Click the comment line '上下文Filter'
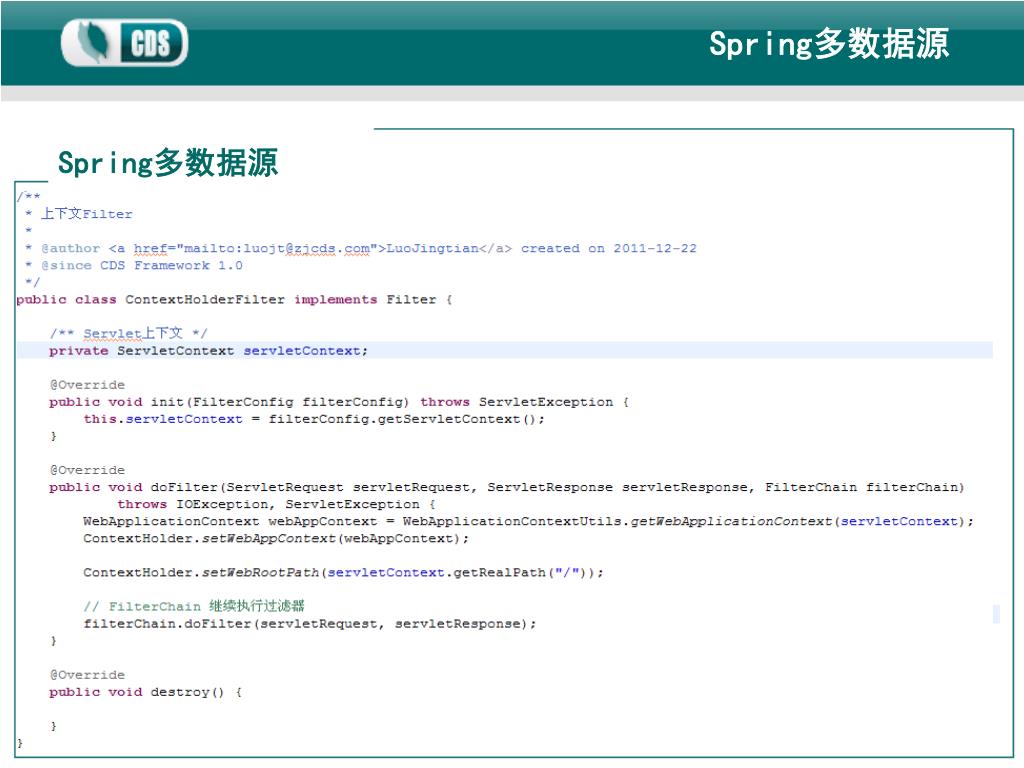This screenshot has height=768, width=1024. 87,214
